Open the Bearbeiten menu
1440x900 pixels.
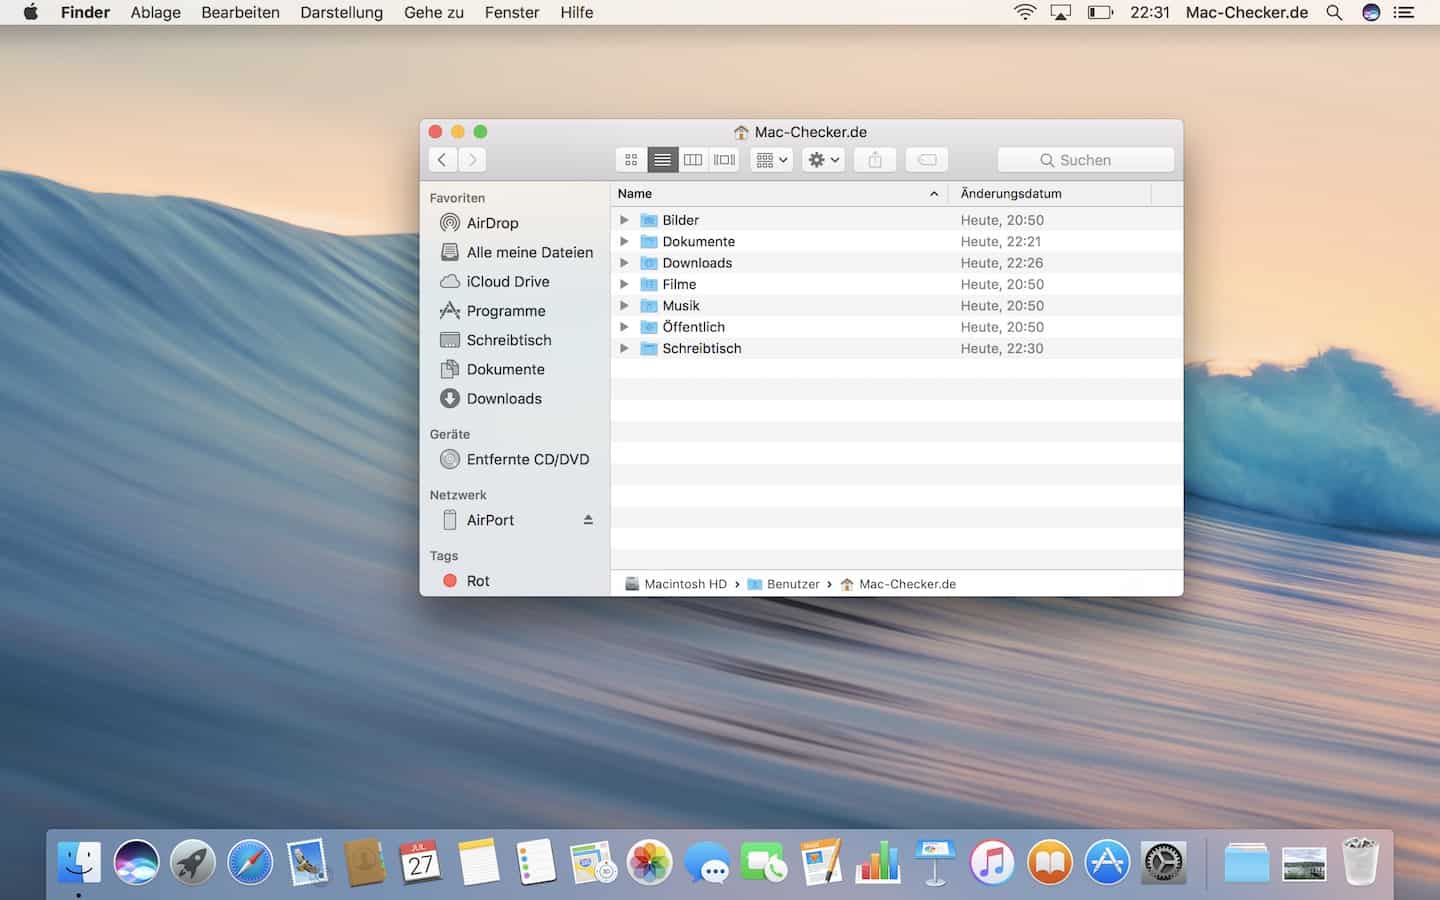pyautogui.click(x=240, y=12)
